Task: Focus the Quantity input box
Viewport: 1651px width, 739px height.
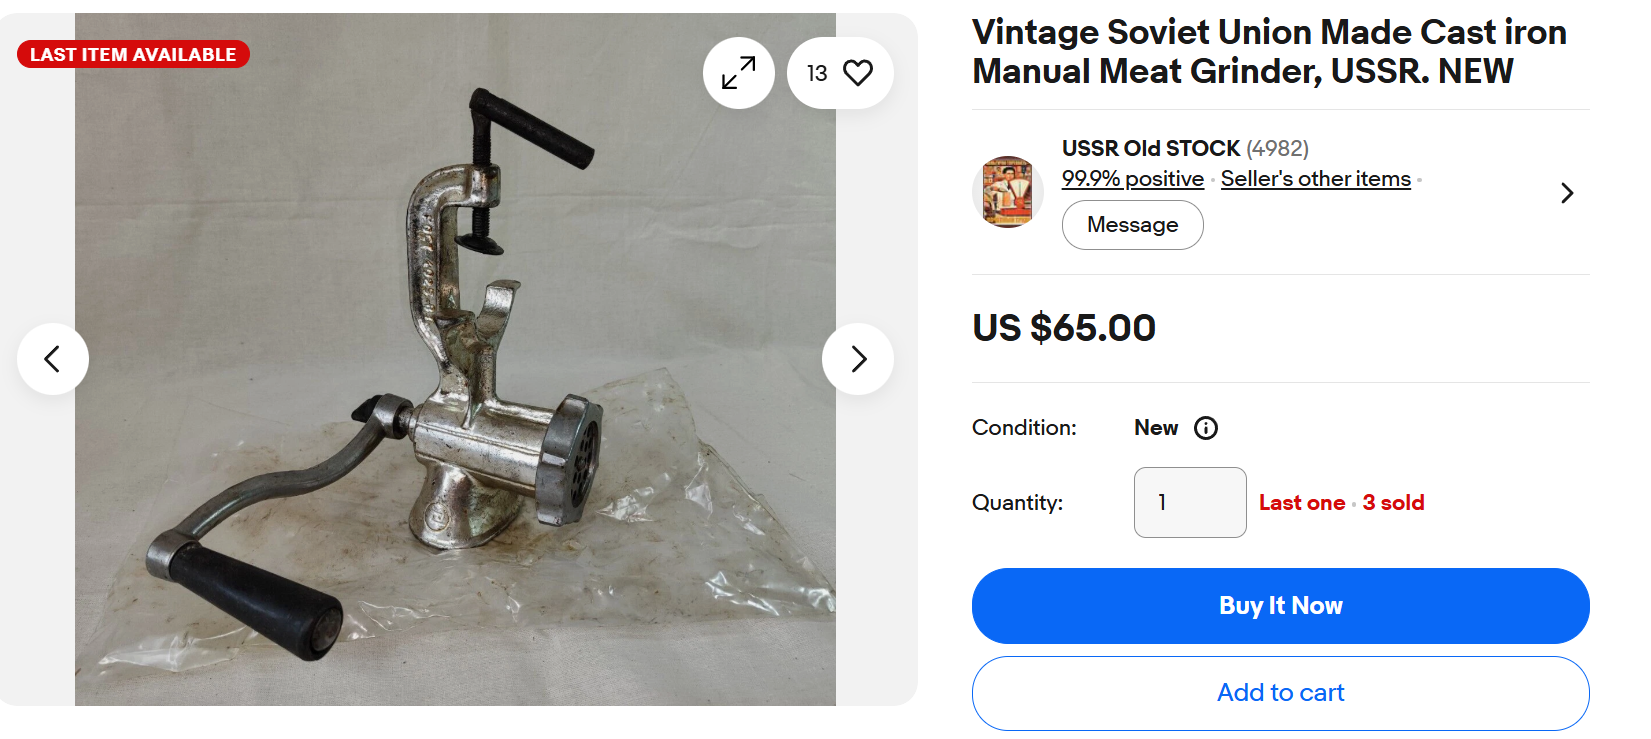Action: click(1190, 502)
